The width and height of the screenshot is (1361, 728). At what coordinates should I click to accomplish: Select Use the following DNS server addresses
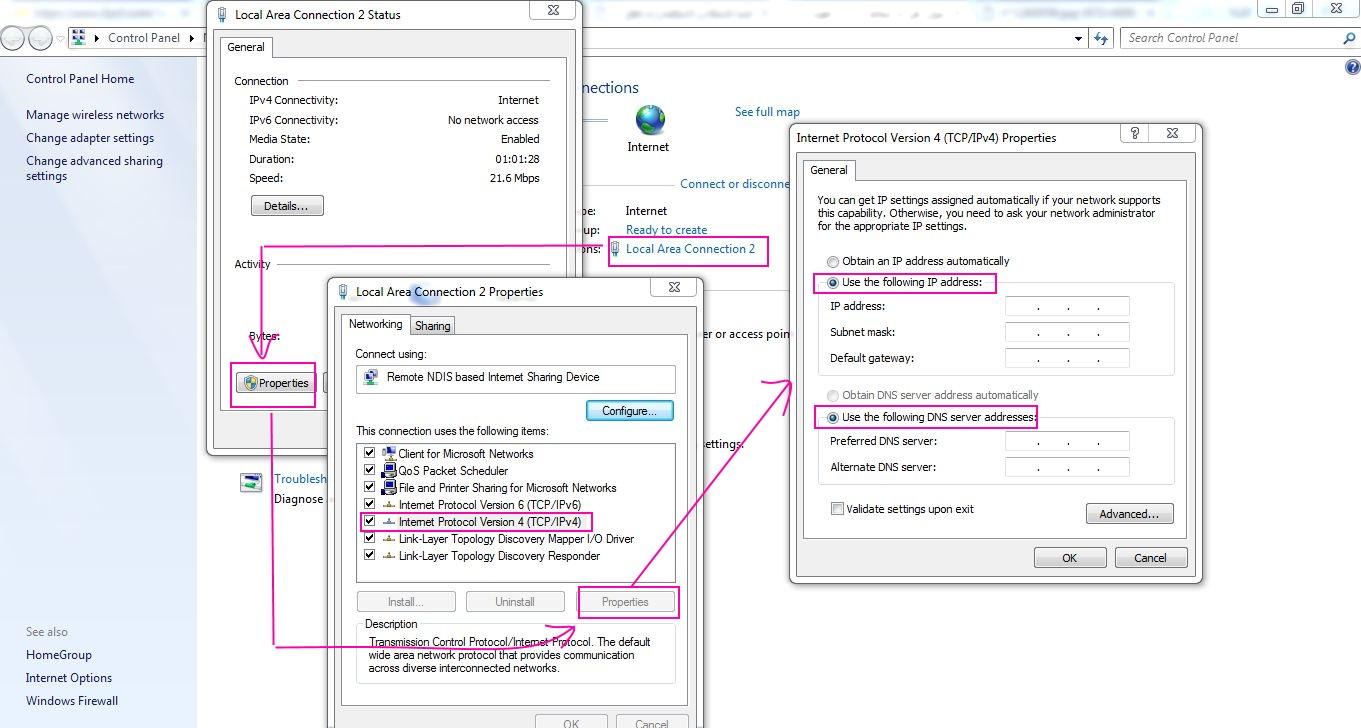(x=931, y=417)
